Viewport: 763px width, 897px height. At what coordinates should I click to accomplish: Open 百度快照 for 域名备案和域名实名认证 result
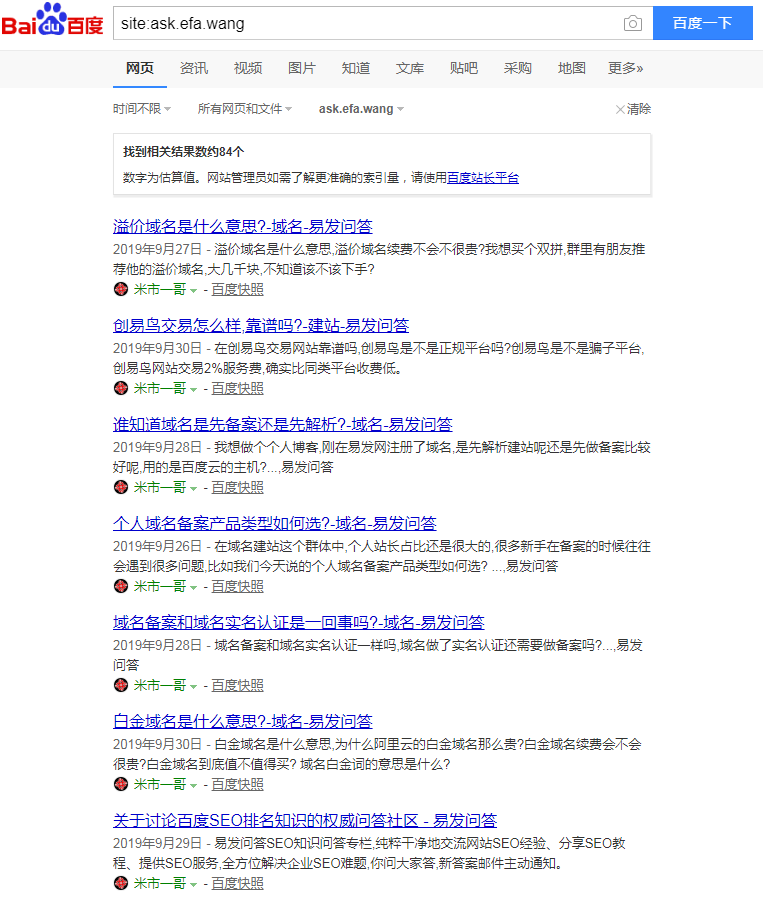[x=237, y=685]
